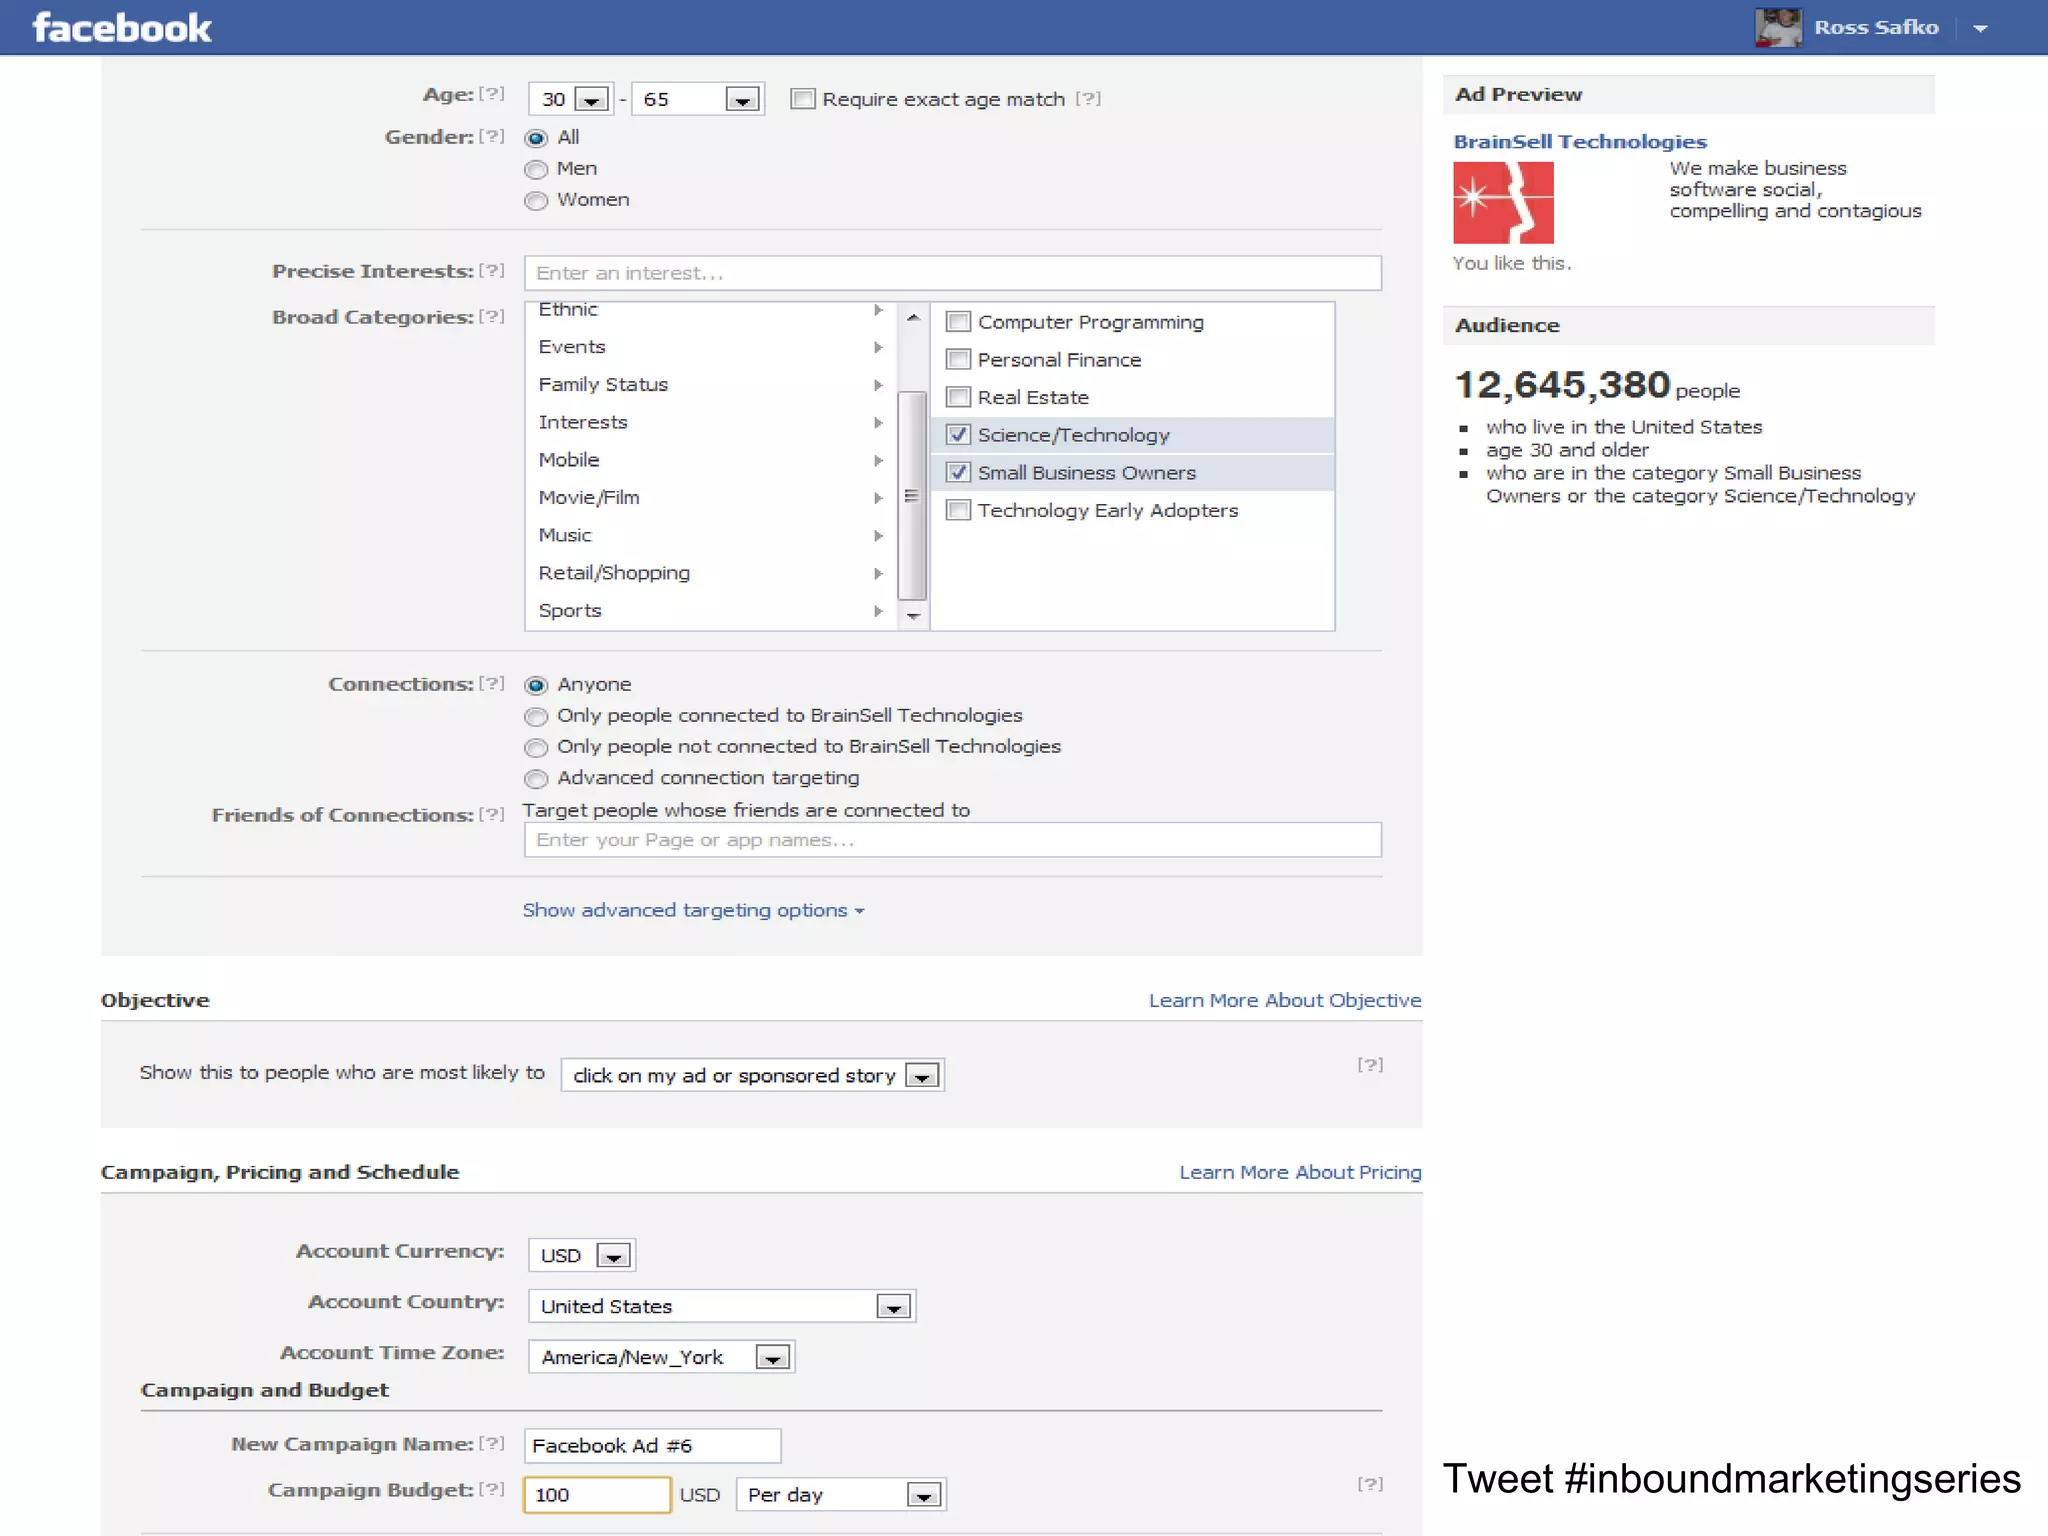2048x1536 pixels.
Task: Open help icon beside Precise Interests
Action: click(x=491, y=271)
